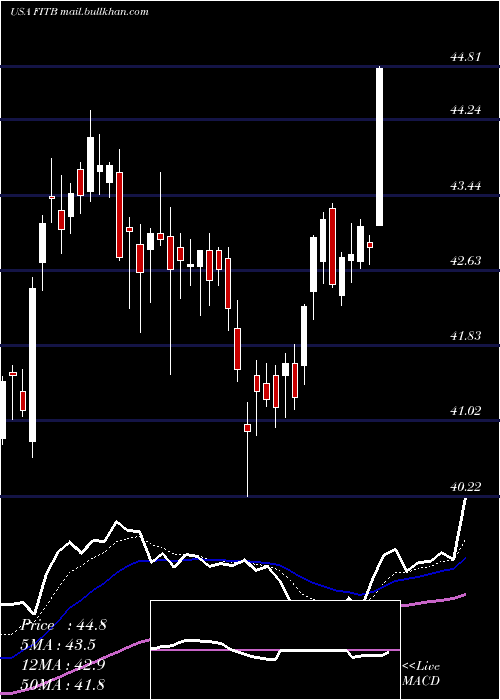
Task: Click the 41.02 price level label
Action: 466,411
